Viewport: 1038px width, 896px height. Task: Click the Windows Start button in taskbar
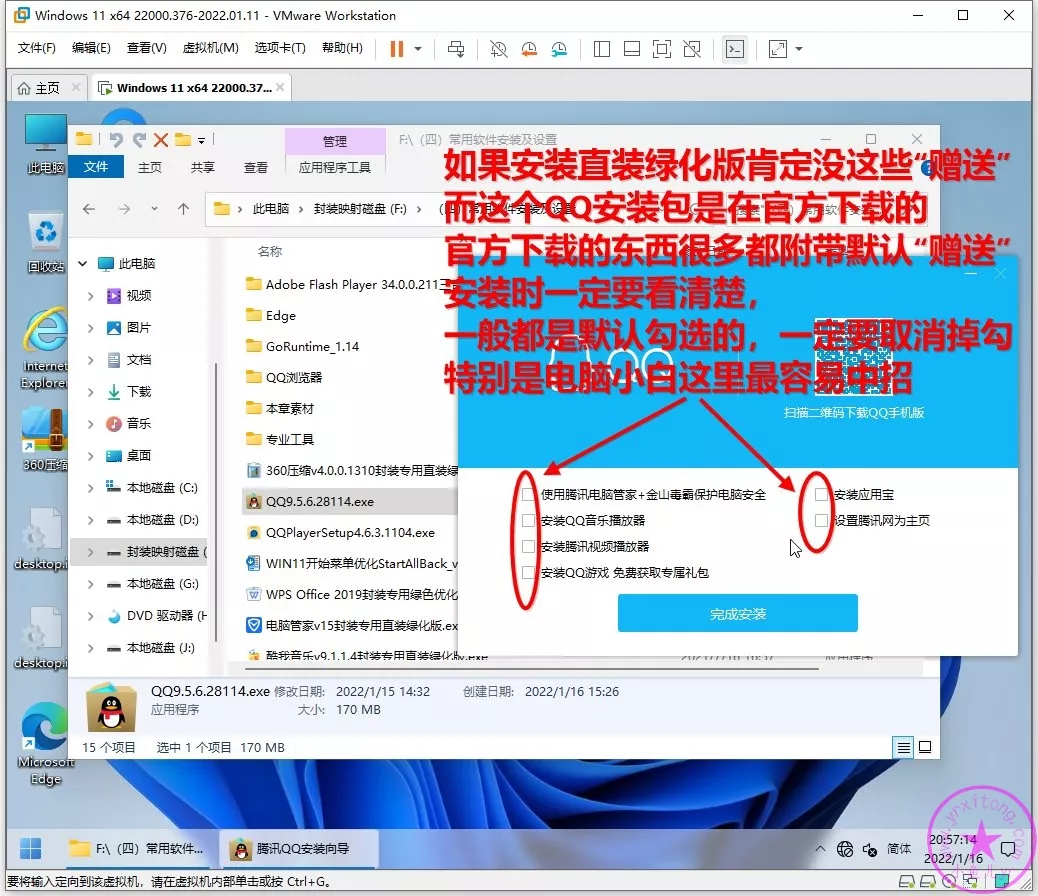[31, 848]
